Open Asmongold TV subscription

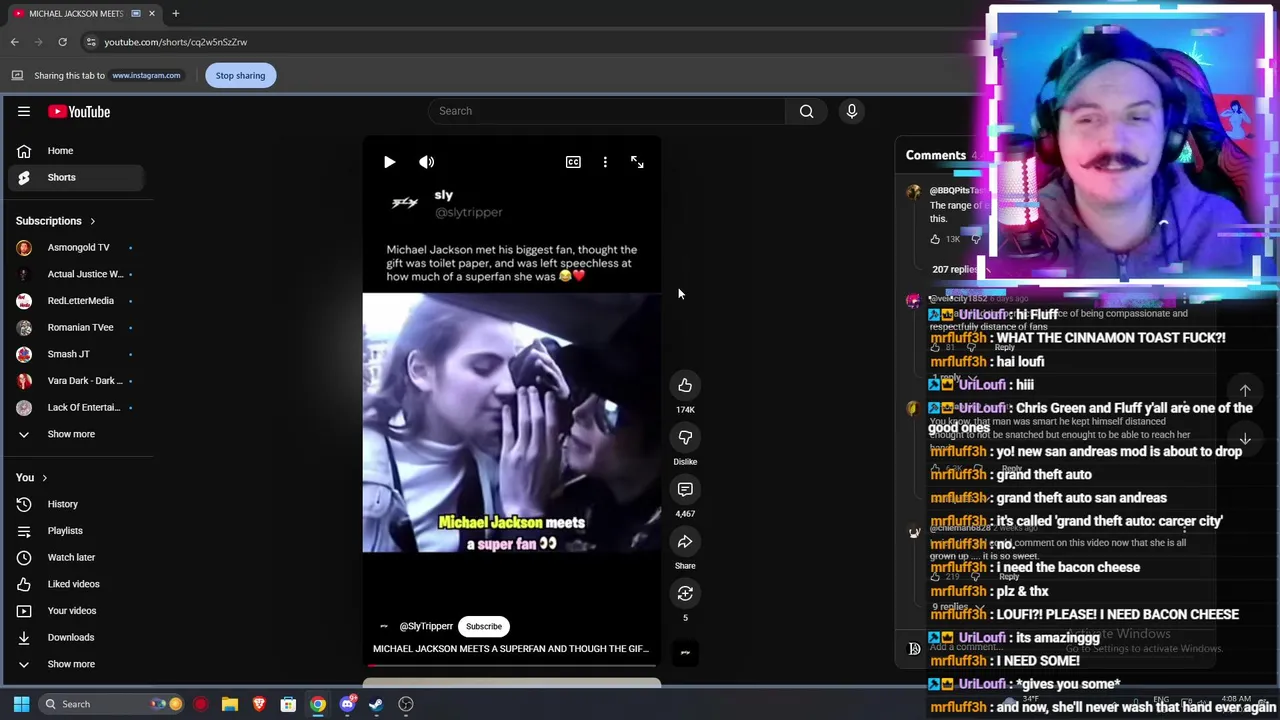(x=76, y=247)
